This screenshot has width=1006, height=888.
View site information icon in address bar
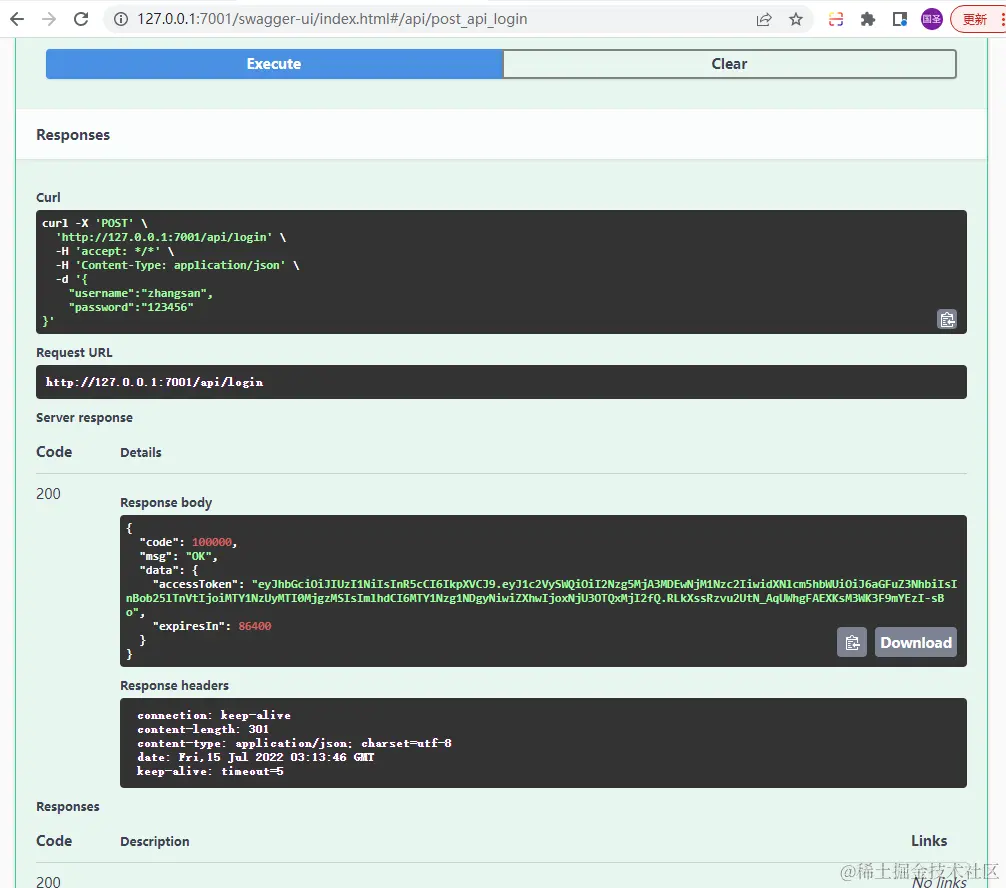pyautogui.click(x=121, y=19)
